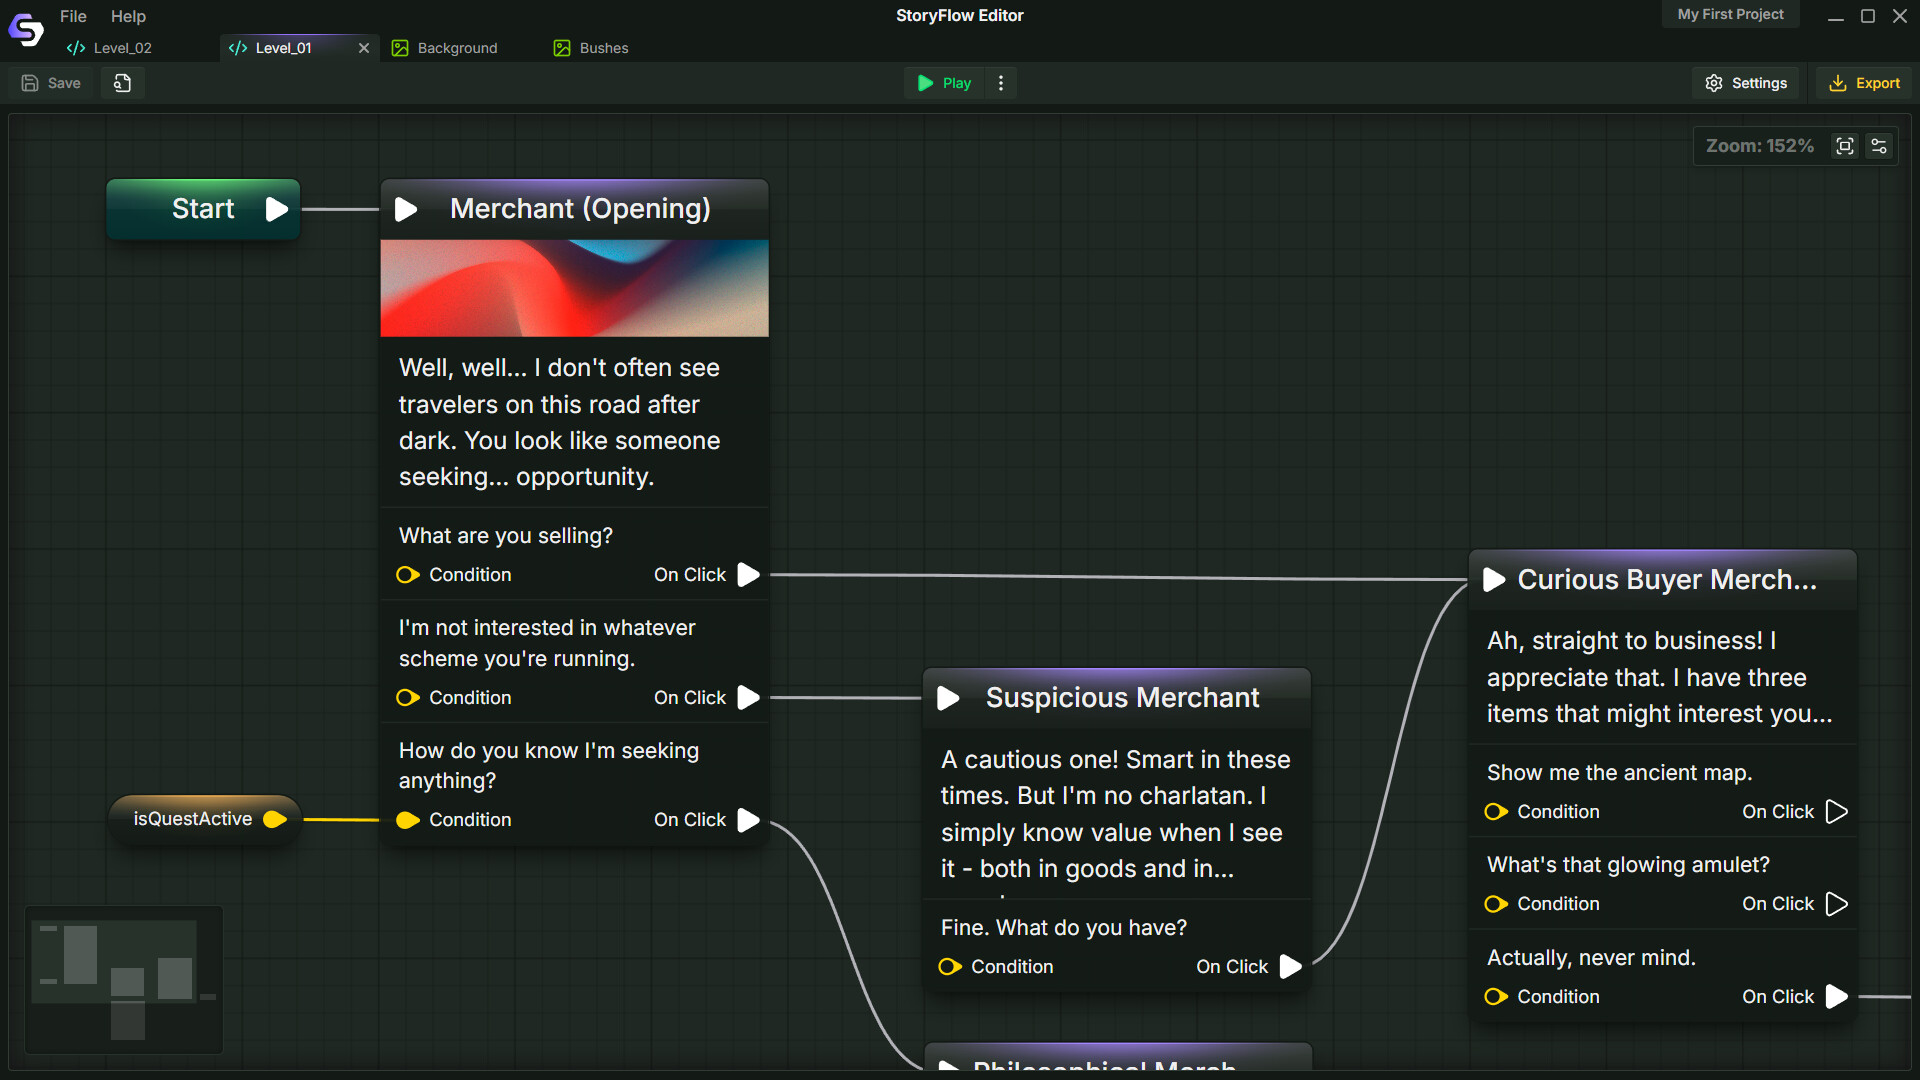Click On Click arrow for "Actually, never mind."
Screen dimensions: 1920x1080
point(1836,997)
